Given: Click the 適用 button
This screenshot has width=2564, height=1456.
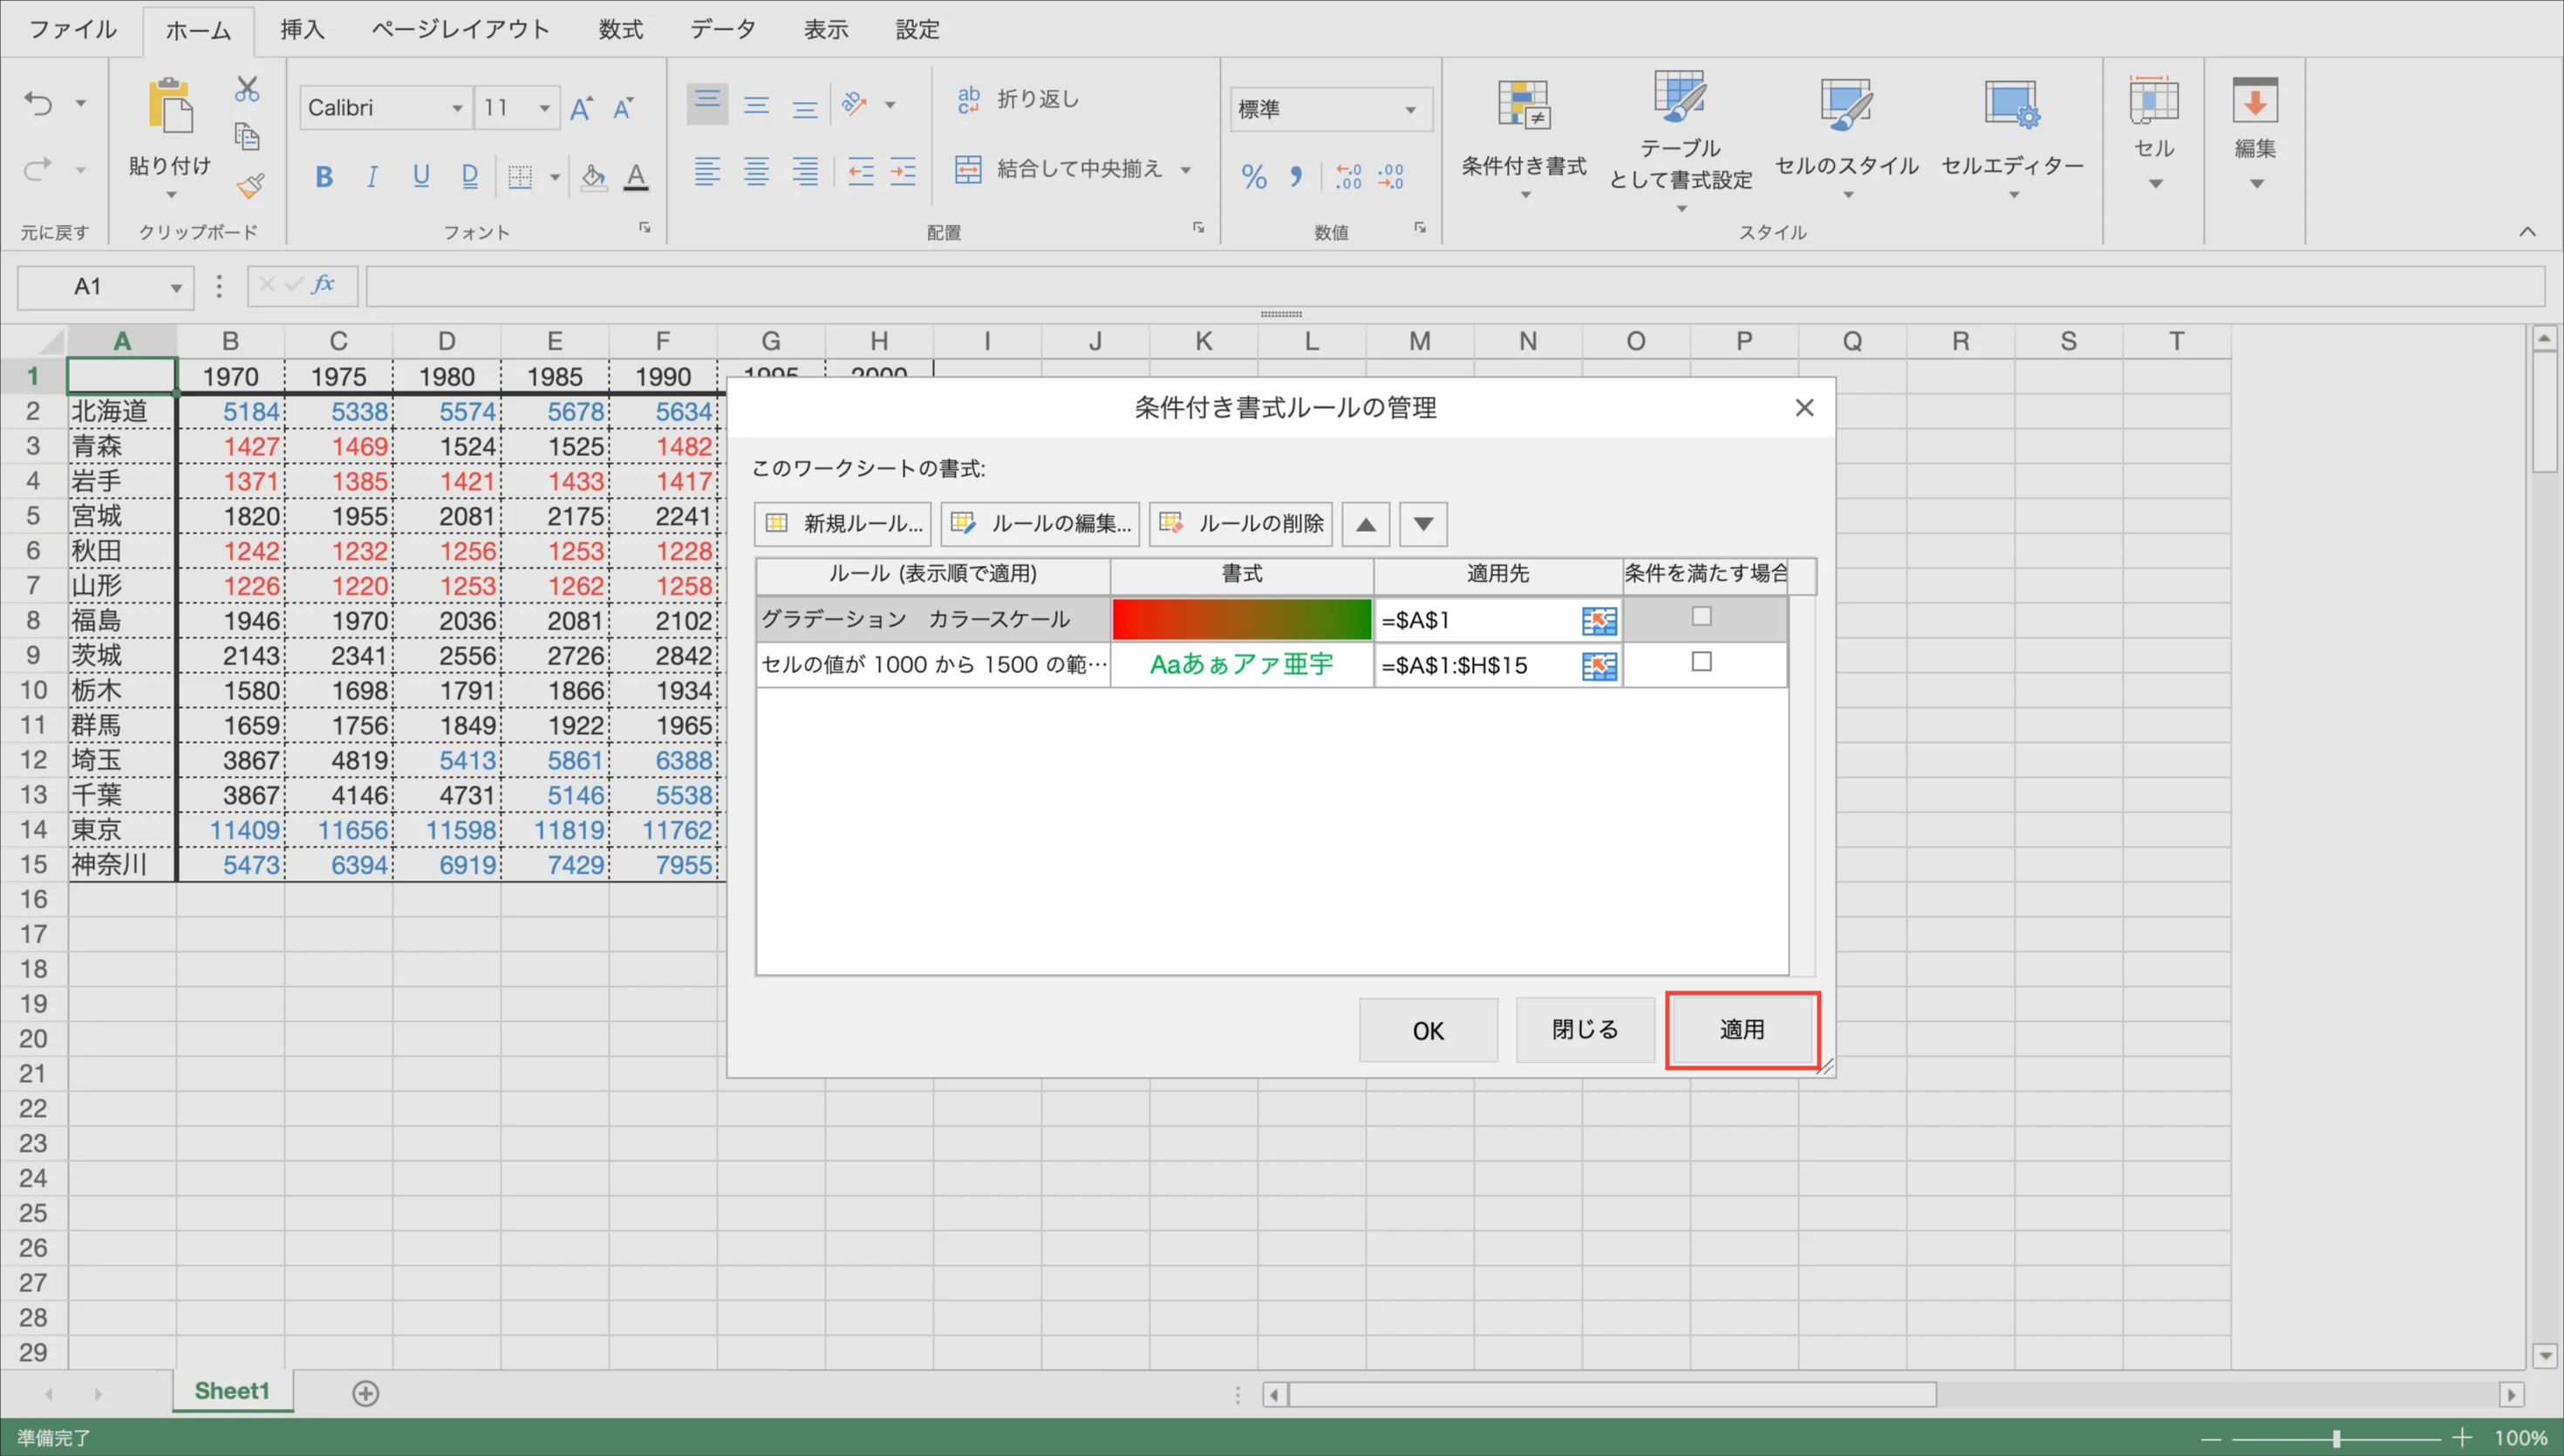Looking at the screenshot, I should 1741,1030.
